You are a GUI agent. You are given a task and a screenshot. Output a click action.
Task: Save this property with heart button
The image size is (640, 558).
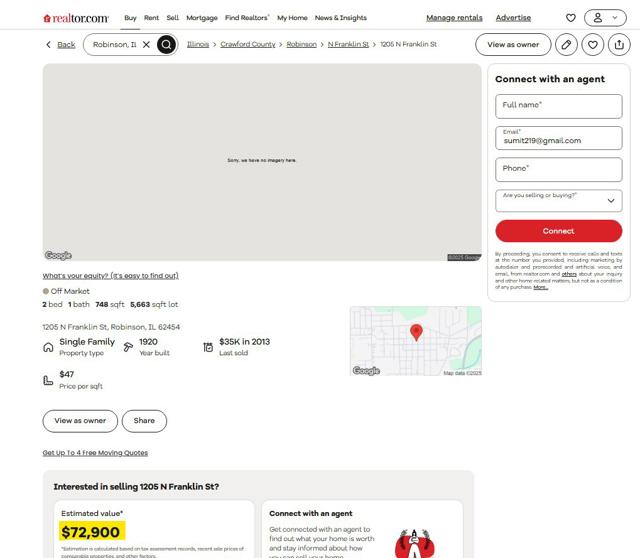593,44
